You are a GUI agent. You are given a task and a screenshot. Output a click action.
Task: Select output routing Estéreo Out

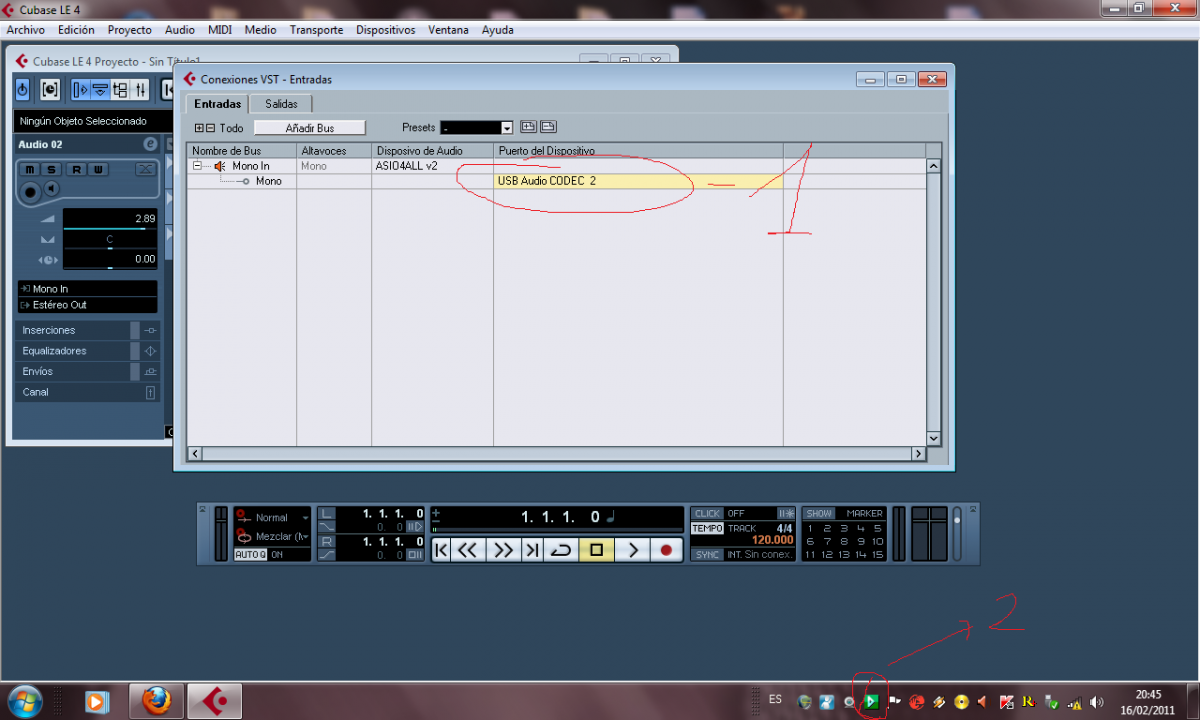87,305
